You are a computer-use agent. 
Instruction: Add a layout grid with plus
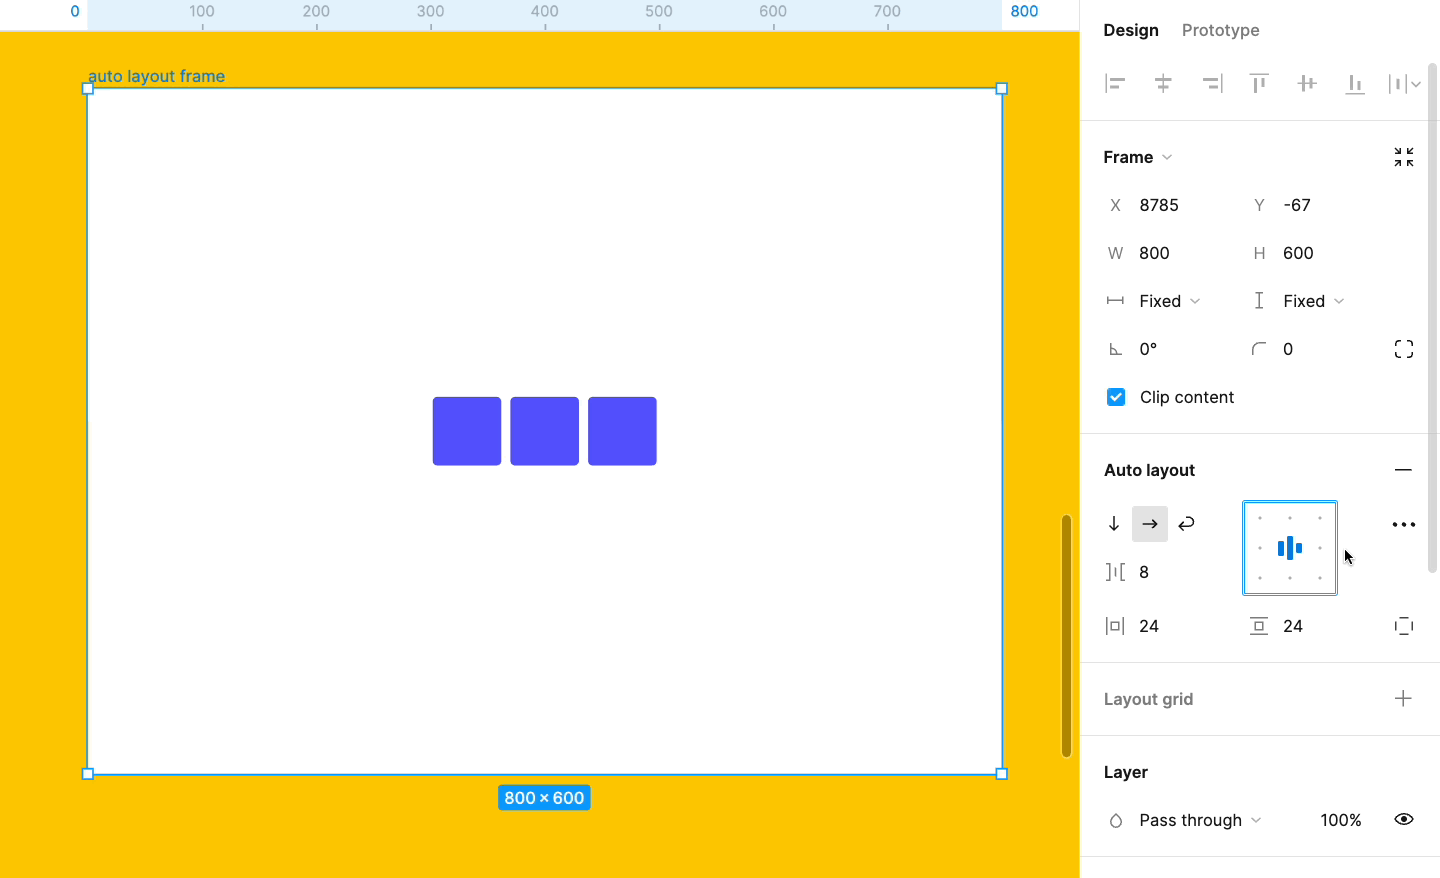1403,698
